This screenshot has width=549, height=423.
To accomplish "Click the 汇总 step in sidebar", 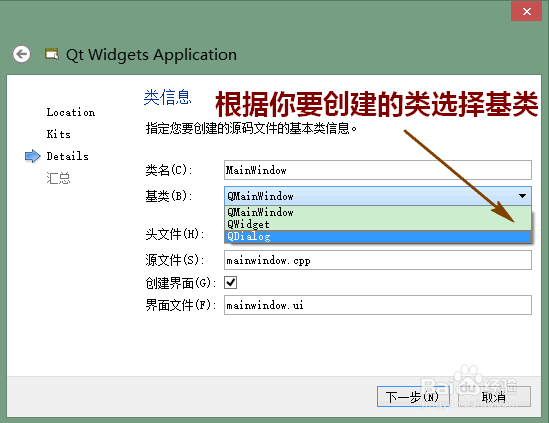I will click(58, 178).
